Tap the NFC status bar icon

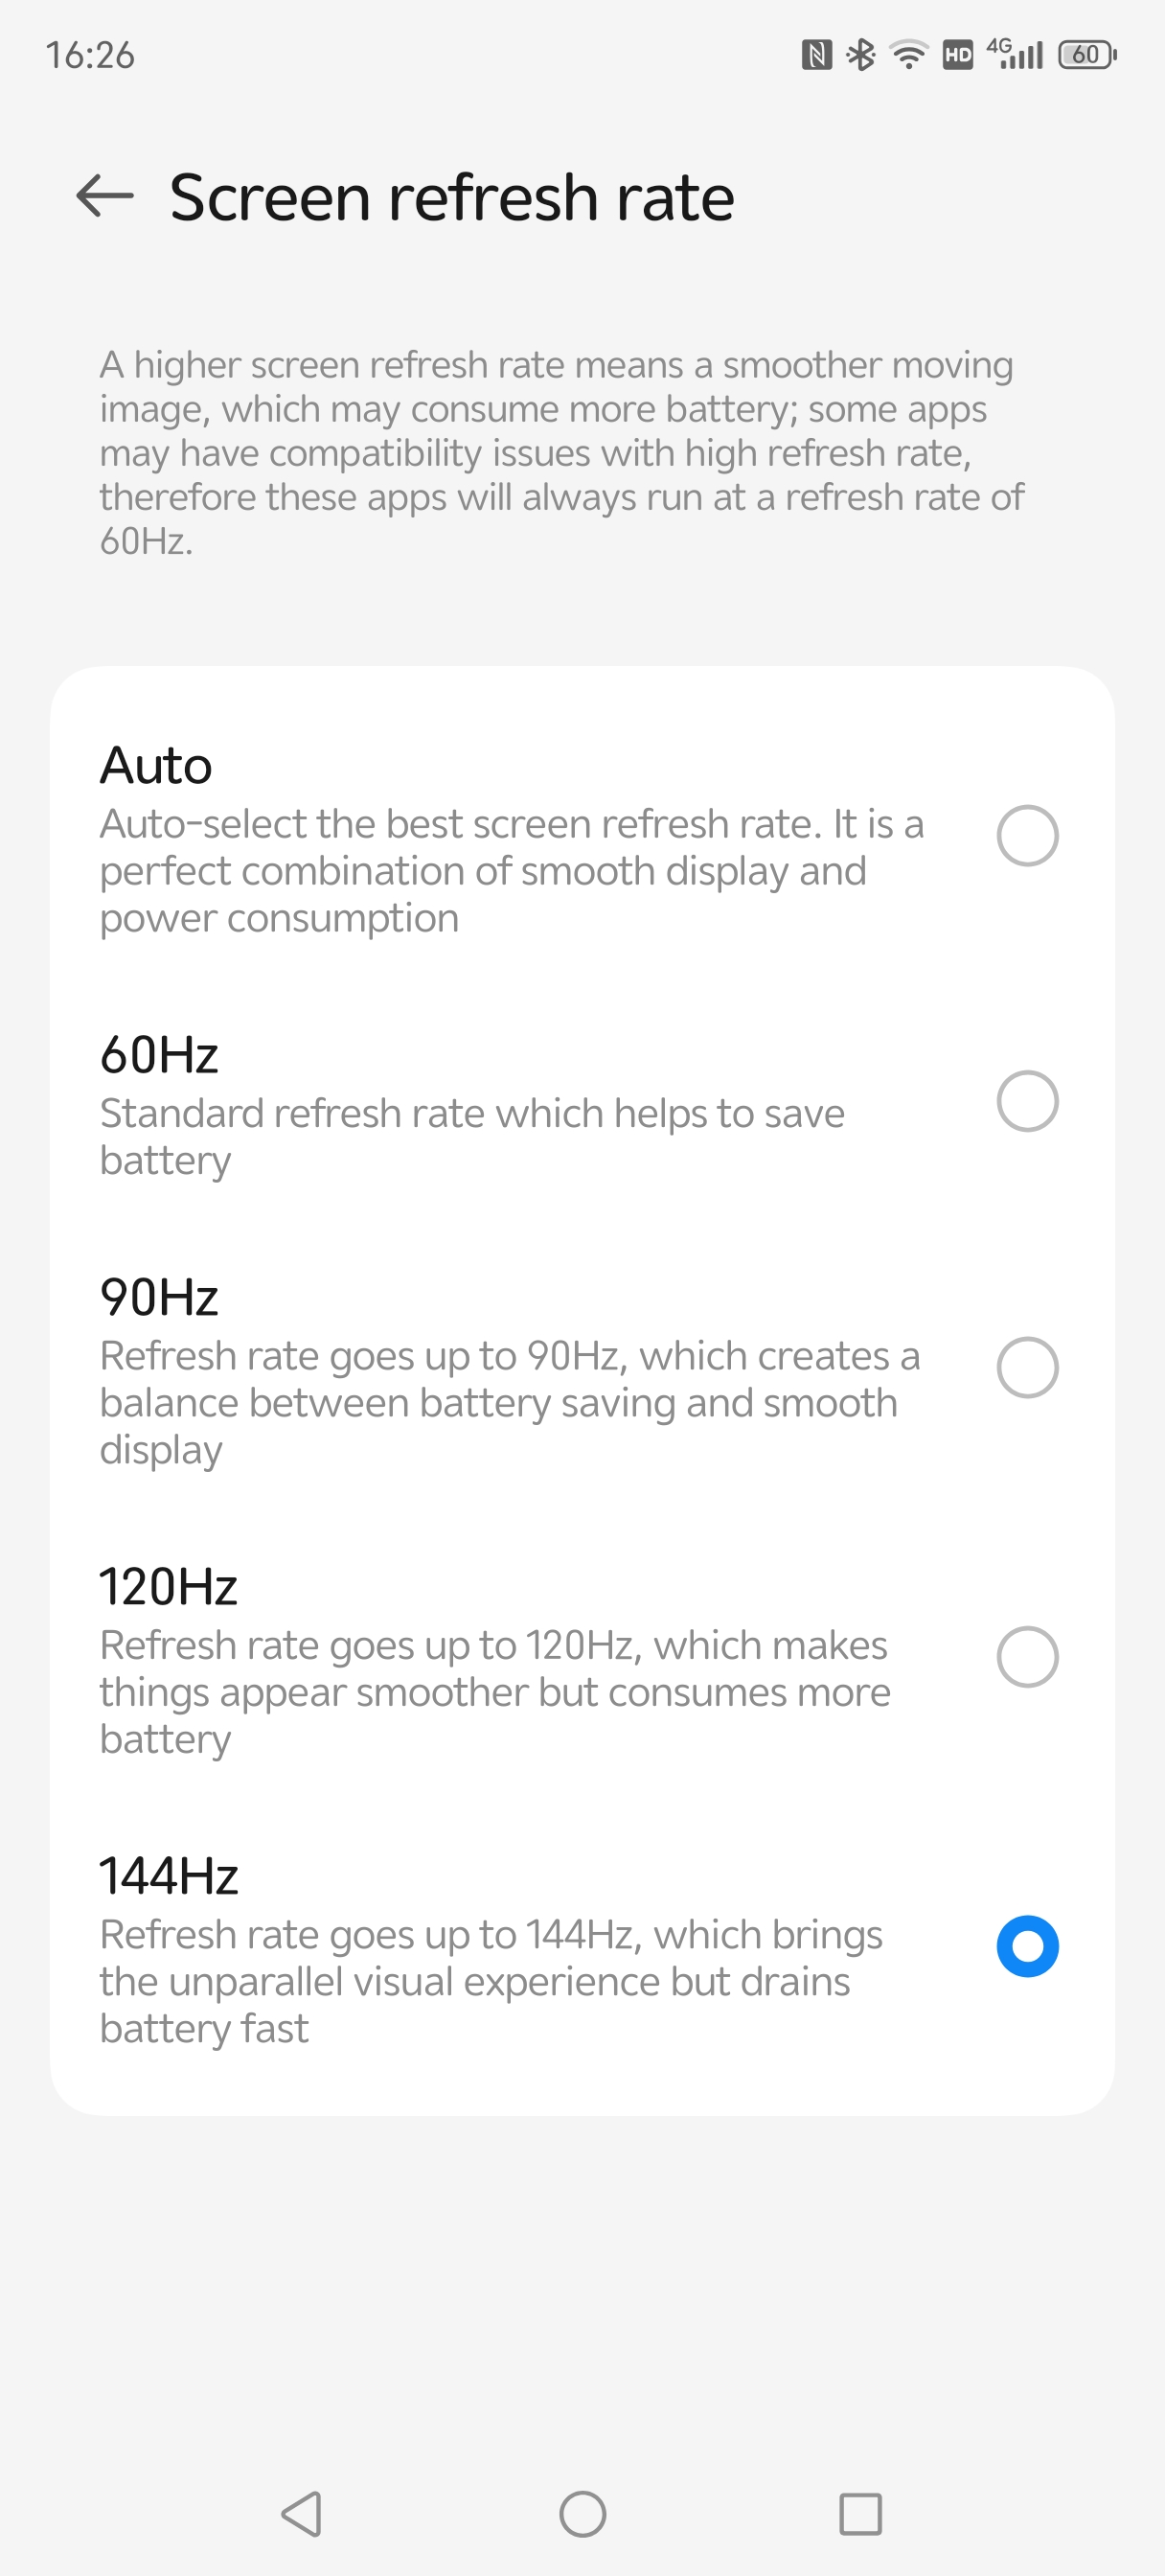(816, 54)
